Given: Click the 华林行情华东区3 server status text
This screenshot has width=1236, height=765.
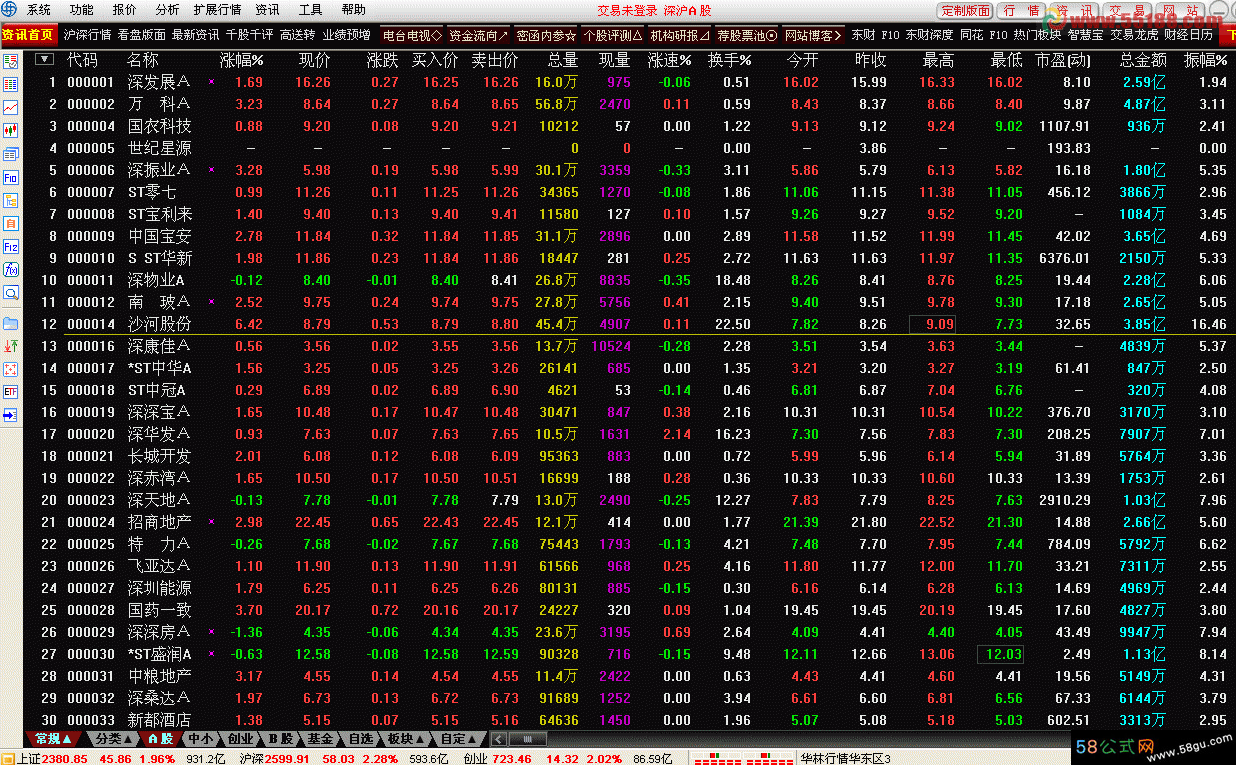Looking at the screenshot, I should (845, 758).
